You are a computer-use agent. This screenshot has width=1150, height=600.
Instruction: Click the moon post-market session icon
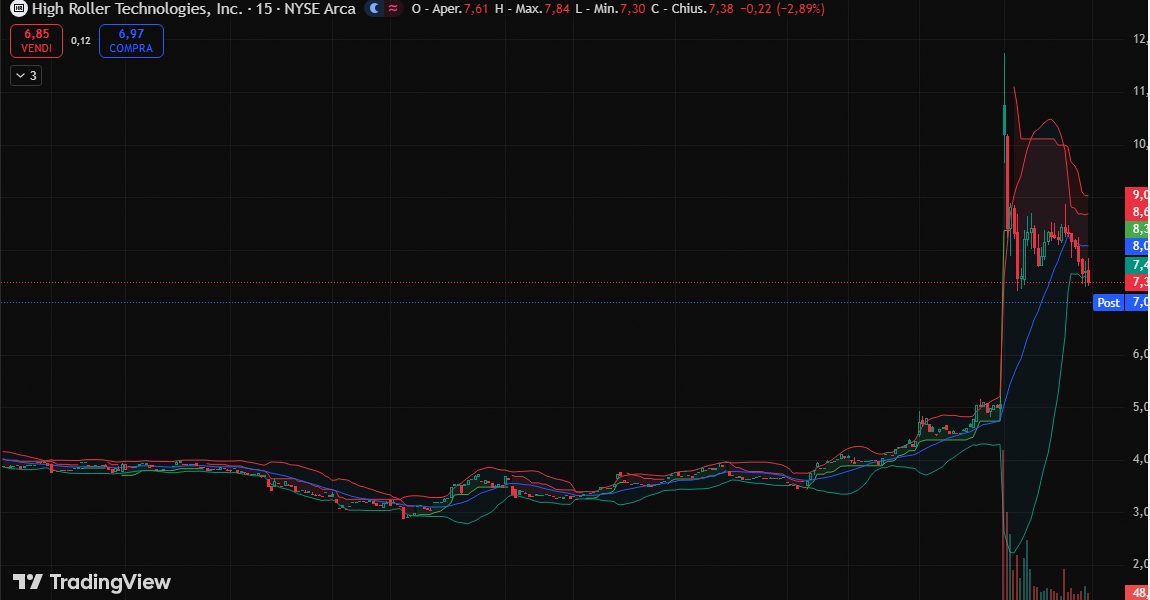tap(375, 9)
